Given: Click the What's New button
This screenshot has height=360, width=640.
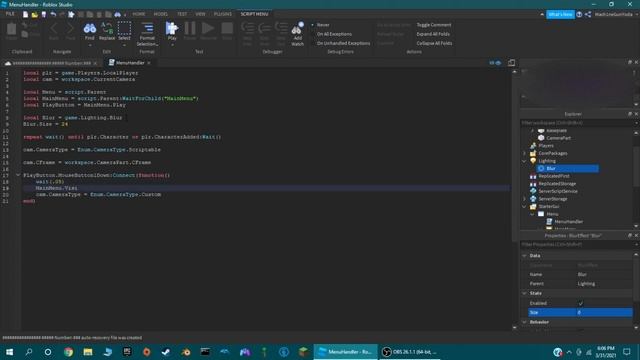Looking at the screenshot, I should [560, 14].
